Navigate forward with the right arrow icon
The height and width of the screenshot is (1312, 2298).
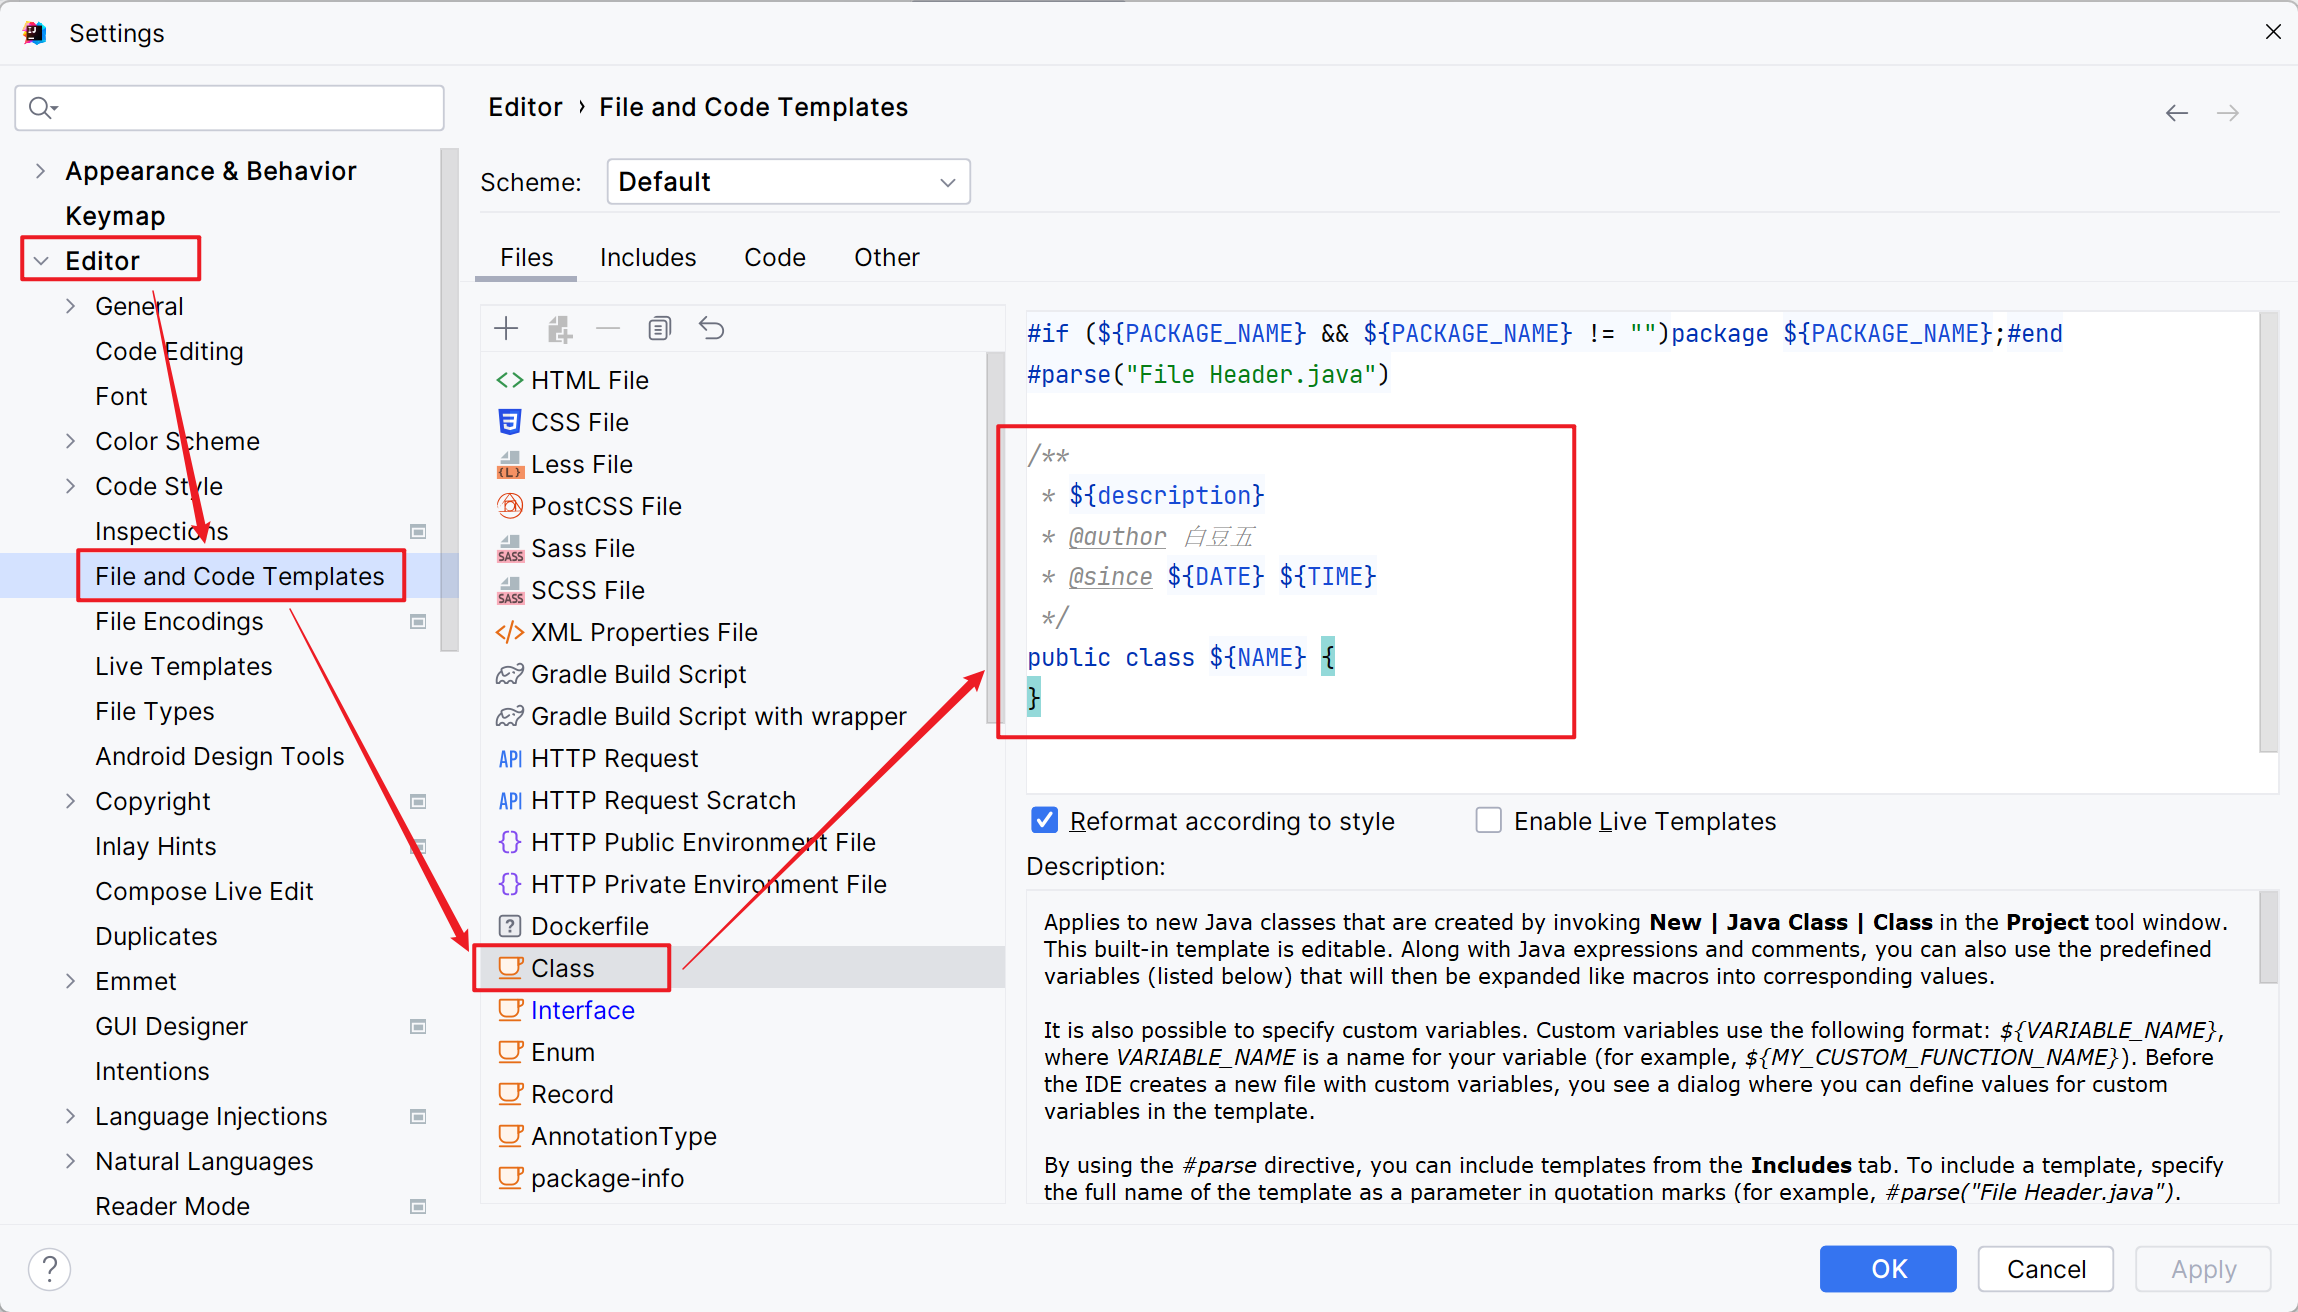2228,113
